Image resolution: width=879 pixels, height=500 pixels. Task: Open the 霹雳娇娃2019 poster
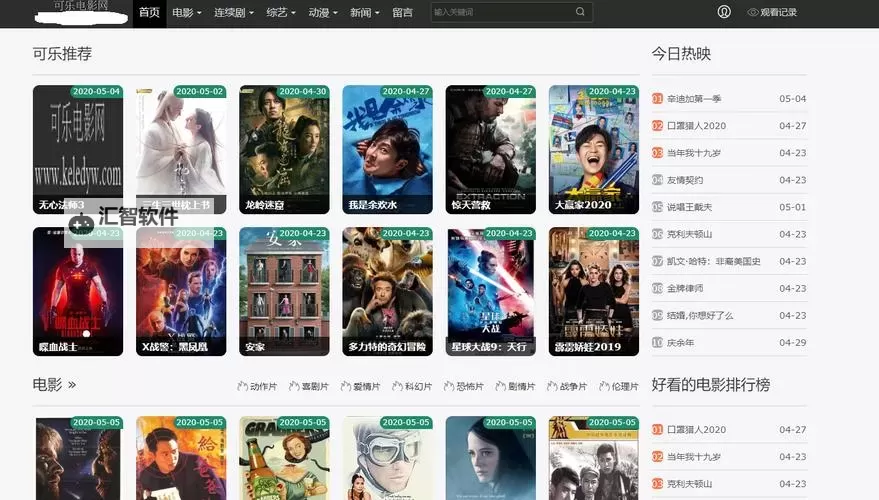594,291
